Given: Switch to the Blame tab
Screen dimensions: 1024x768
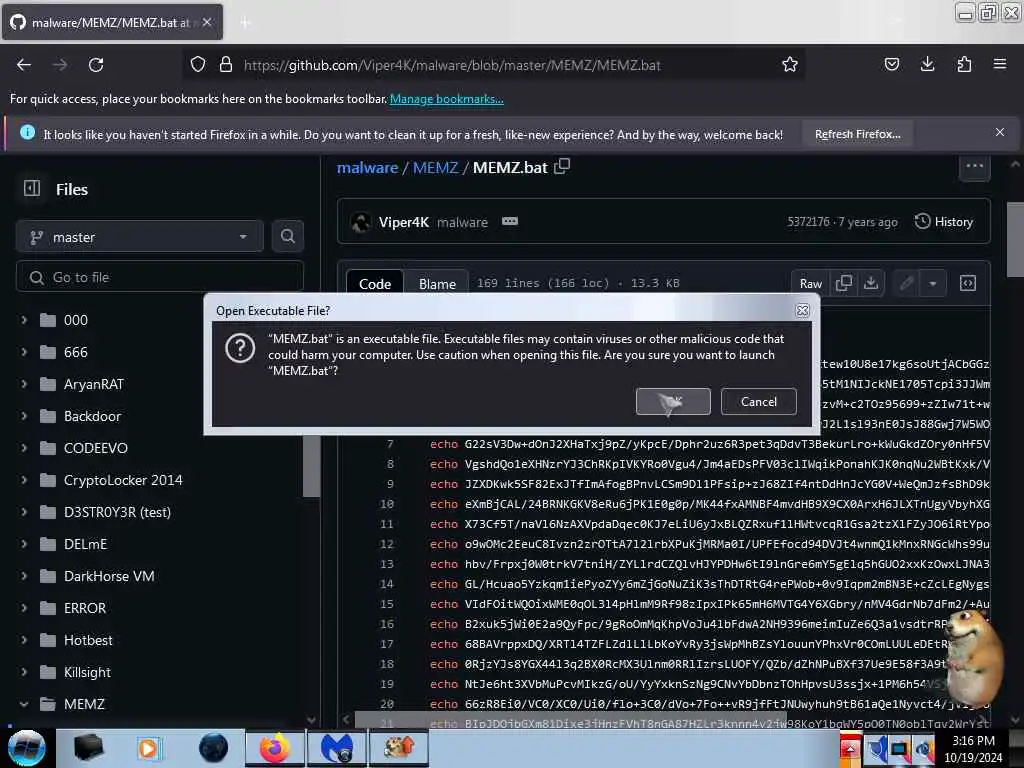Looking at the screenshot, I should 437,283.
